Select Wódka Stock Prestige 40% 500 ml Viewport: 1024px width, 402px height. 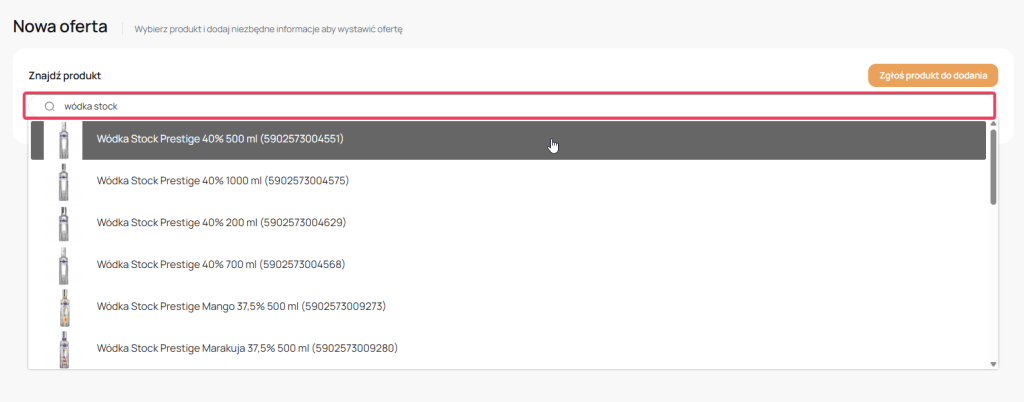pos(220,139)
